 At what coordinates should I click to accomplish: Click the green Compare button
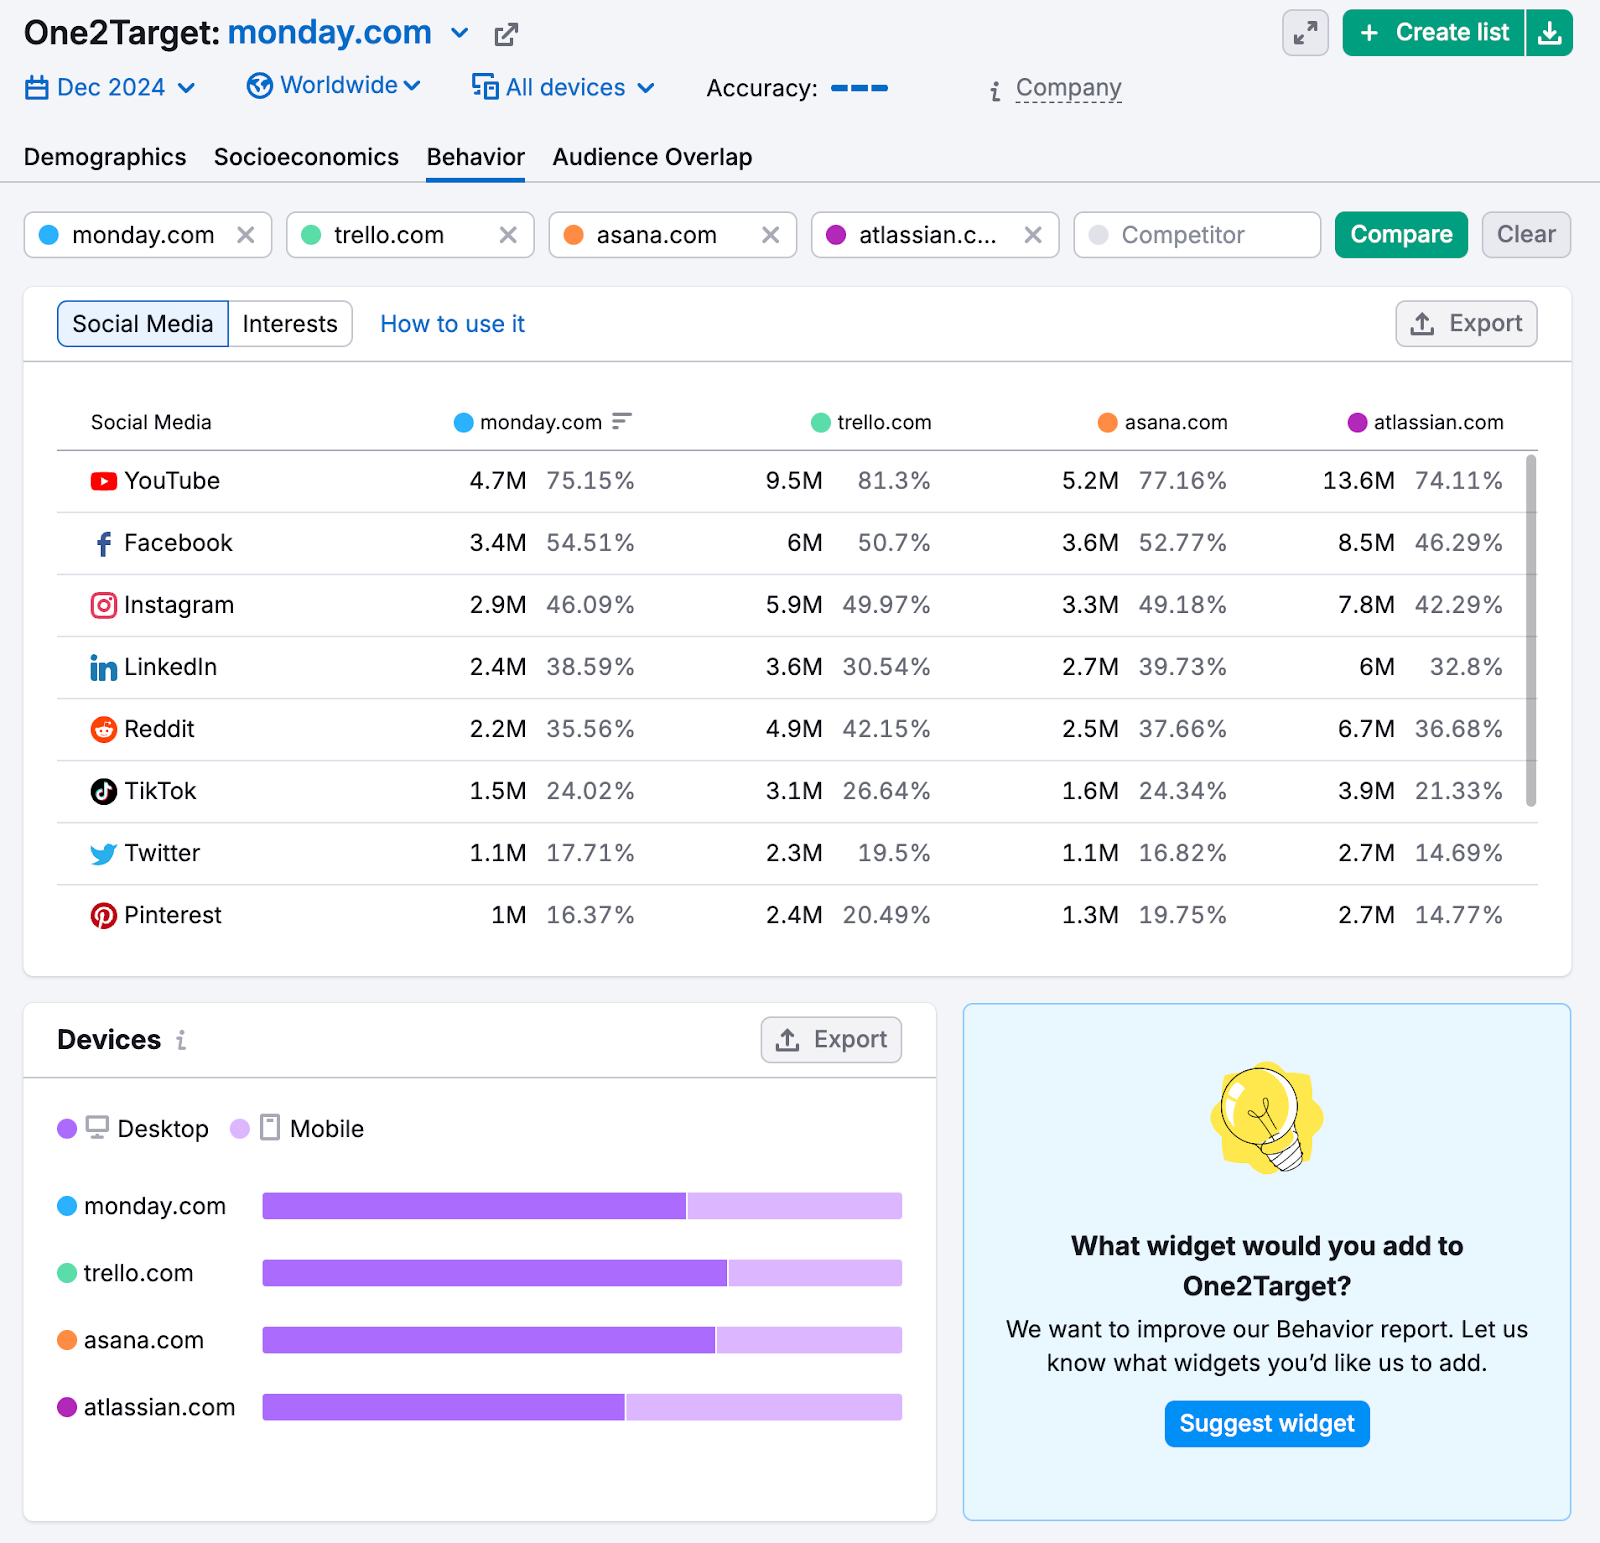(1401, 235)
